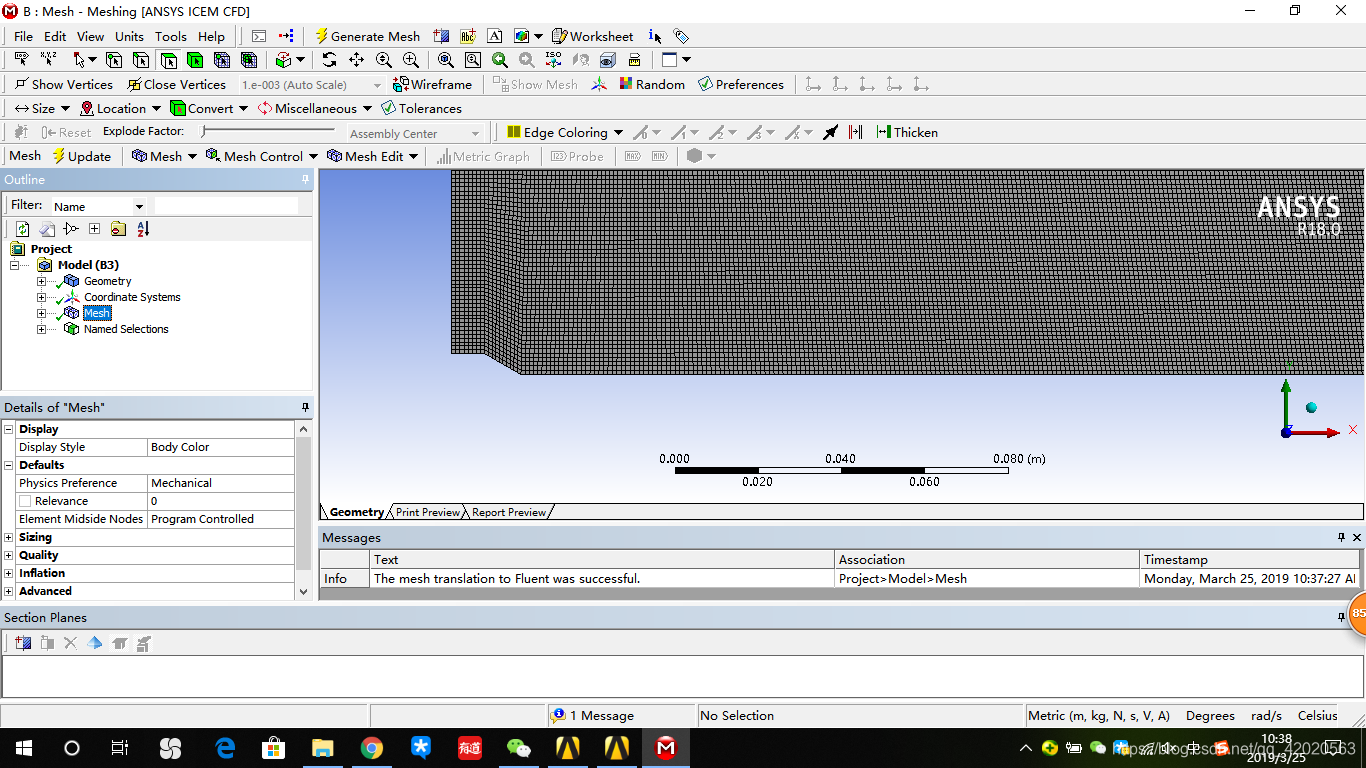Viewport: 1366px width, 768px height.
Task: Open the Tools menu
Action: [x=170, y=36]
